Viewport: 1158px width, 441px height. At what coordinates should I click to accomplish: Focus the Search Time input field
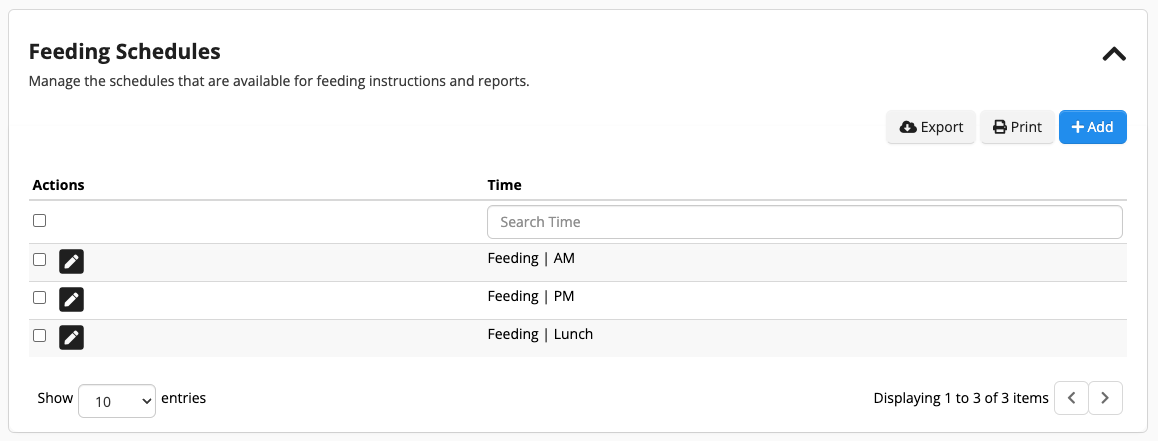click(x=805, y=222)
